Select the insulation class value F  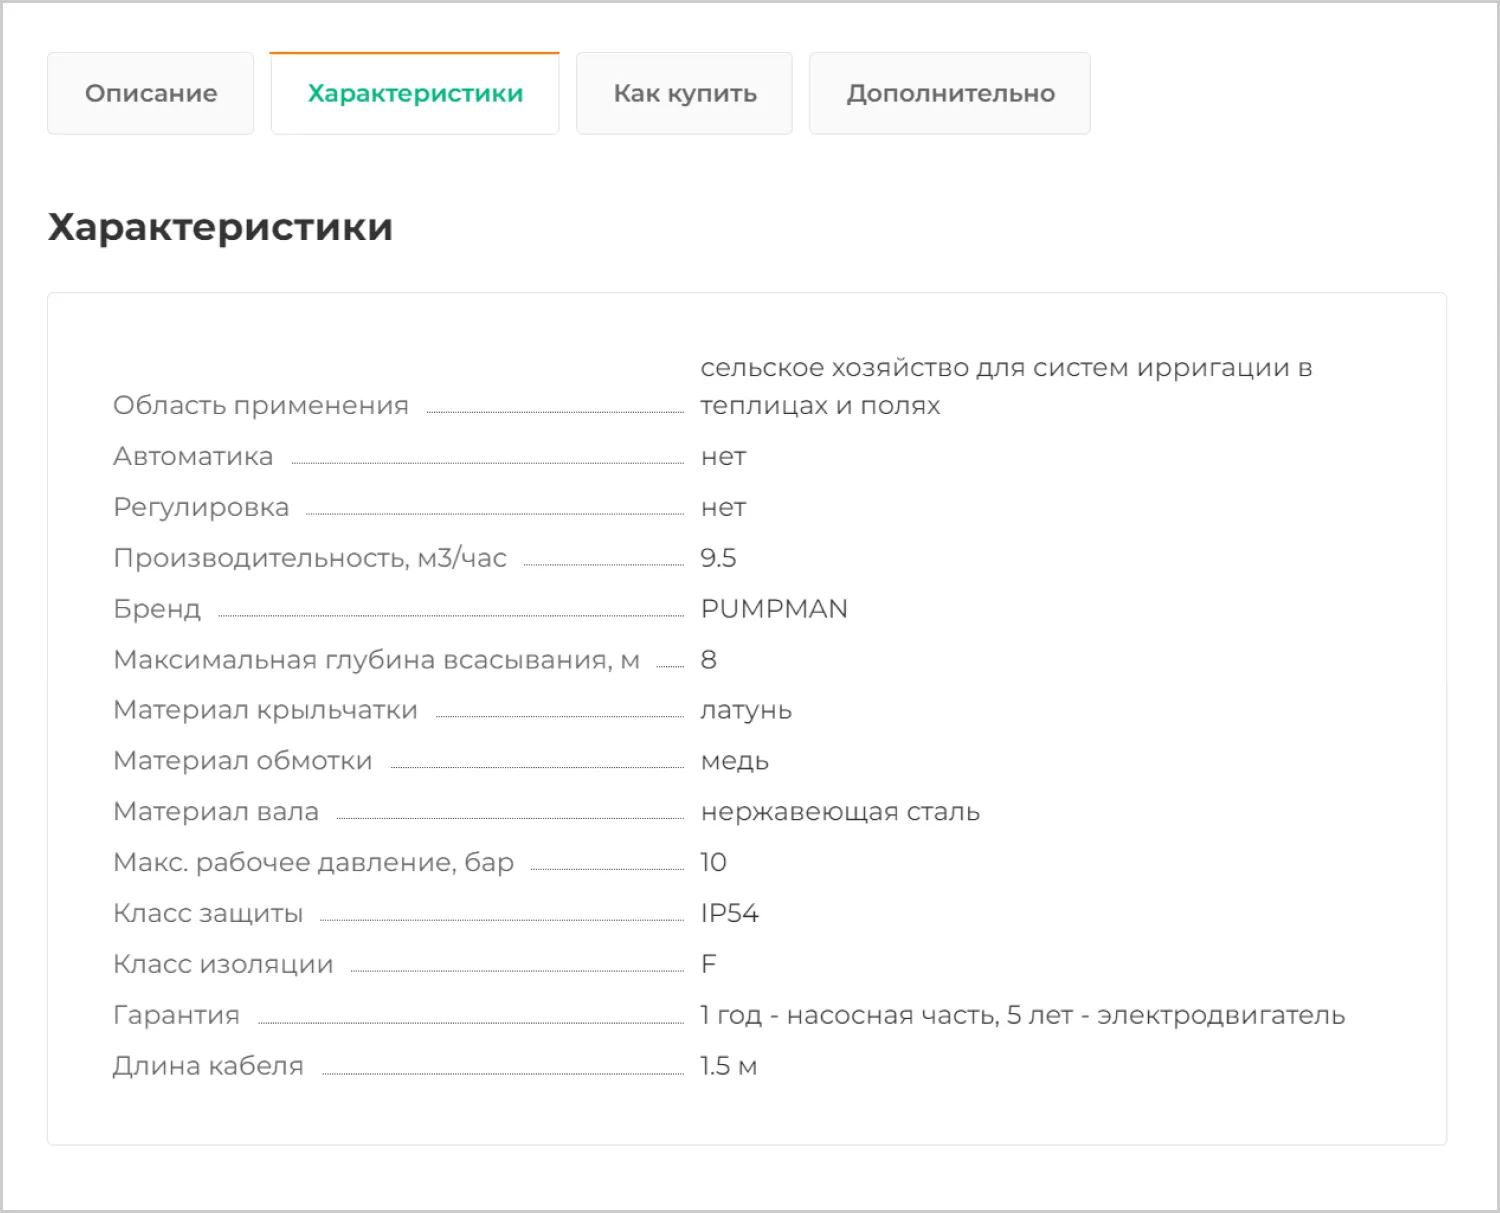(708, 964)
